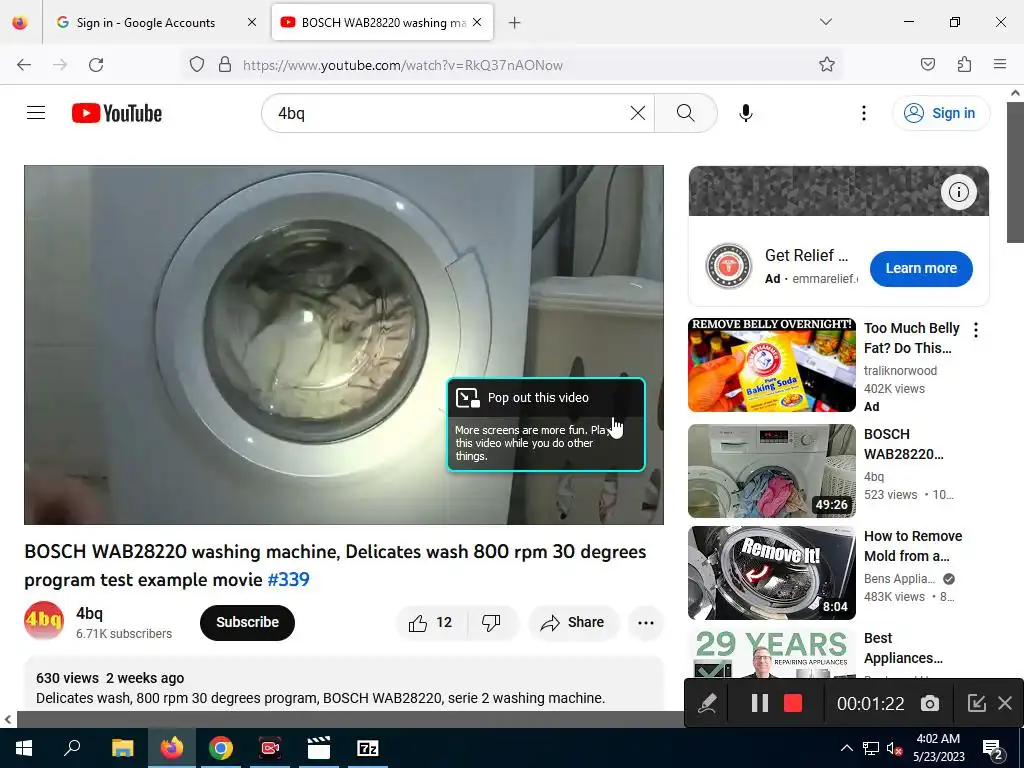Open the screen recorder app on taskbar
This screenshot has height=768, width=1024.
(x=270, y=748)
